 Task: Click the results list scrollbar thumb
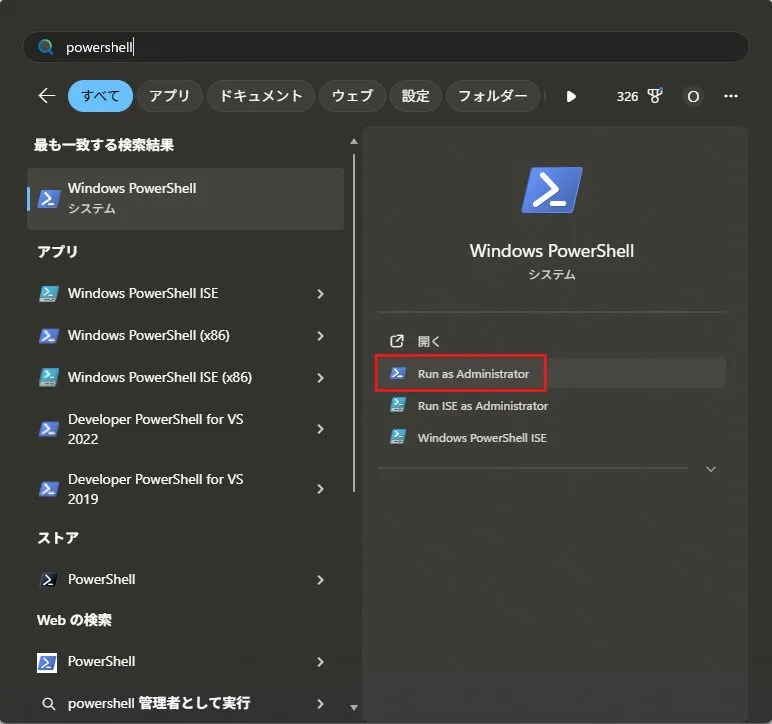point(354,323)
